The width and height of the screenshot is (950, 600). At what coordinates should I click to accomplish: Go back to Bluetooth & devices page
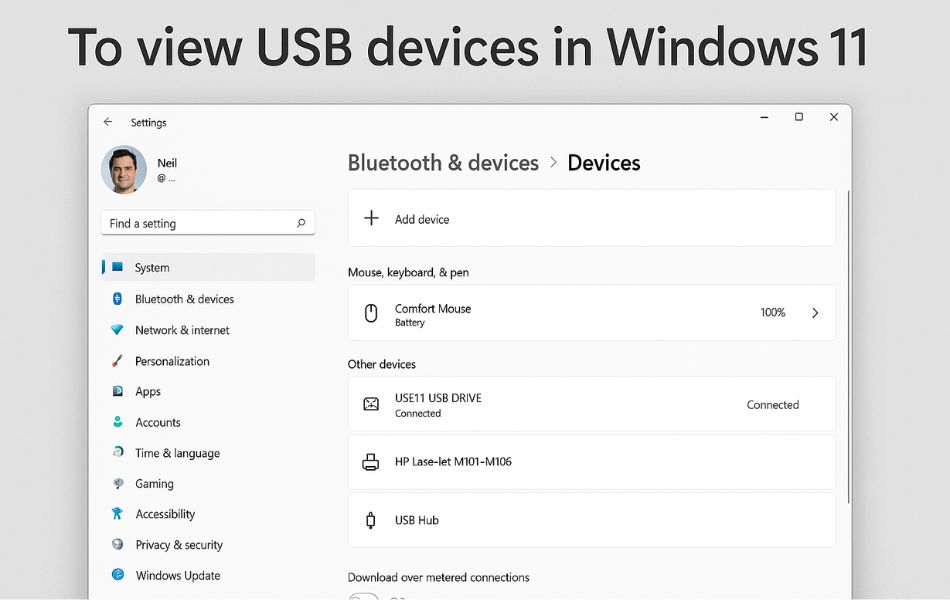pos(443,162)
